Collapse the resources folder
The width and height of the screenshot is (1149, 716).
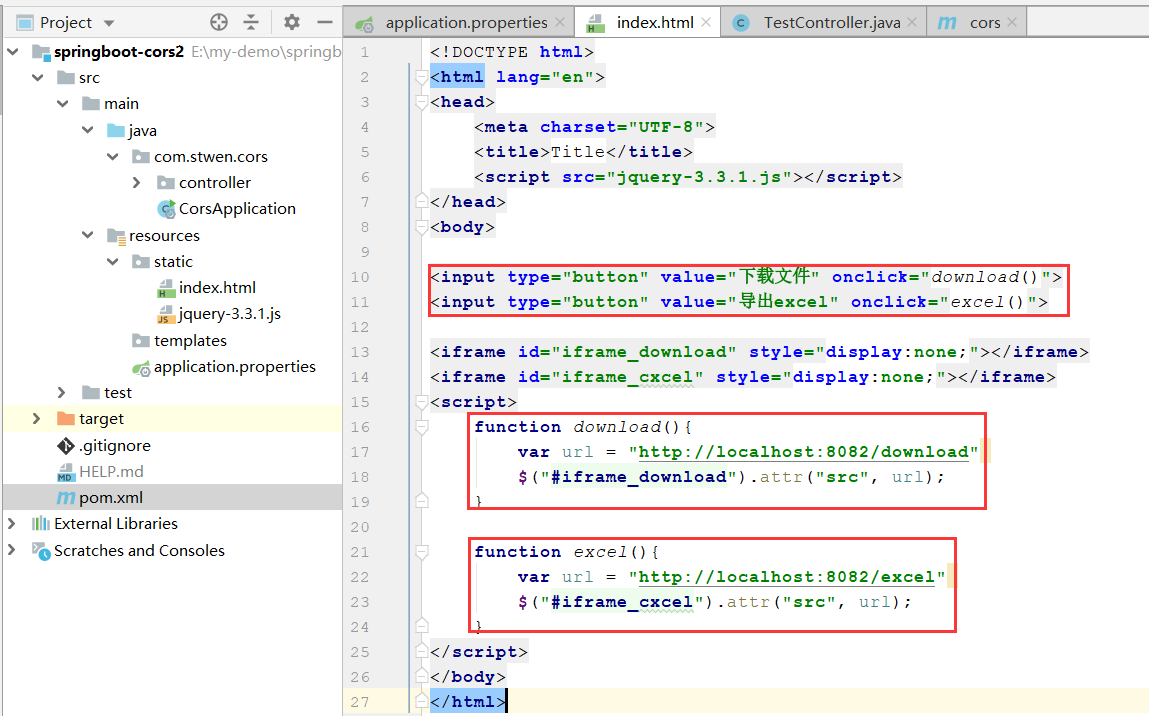[x=89, y=235]
